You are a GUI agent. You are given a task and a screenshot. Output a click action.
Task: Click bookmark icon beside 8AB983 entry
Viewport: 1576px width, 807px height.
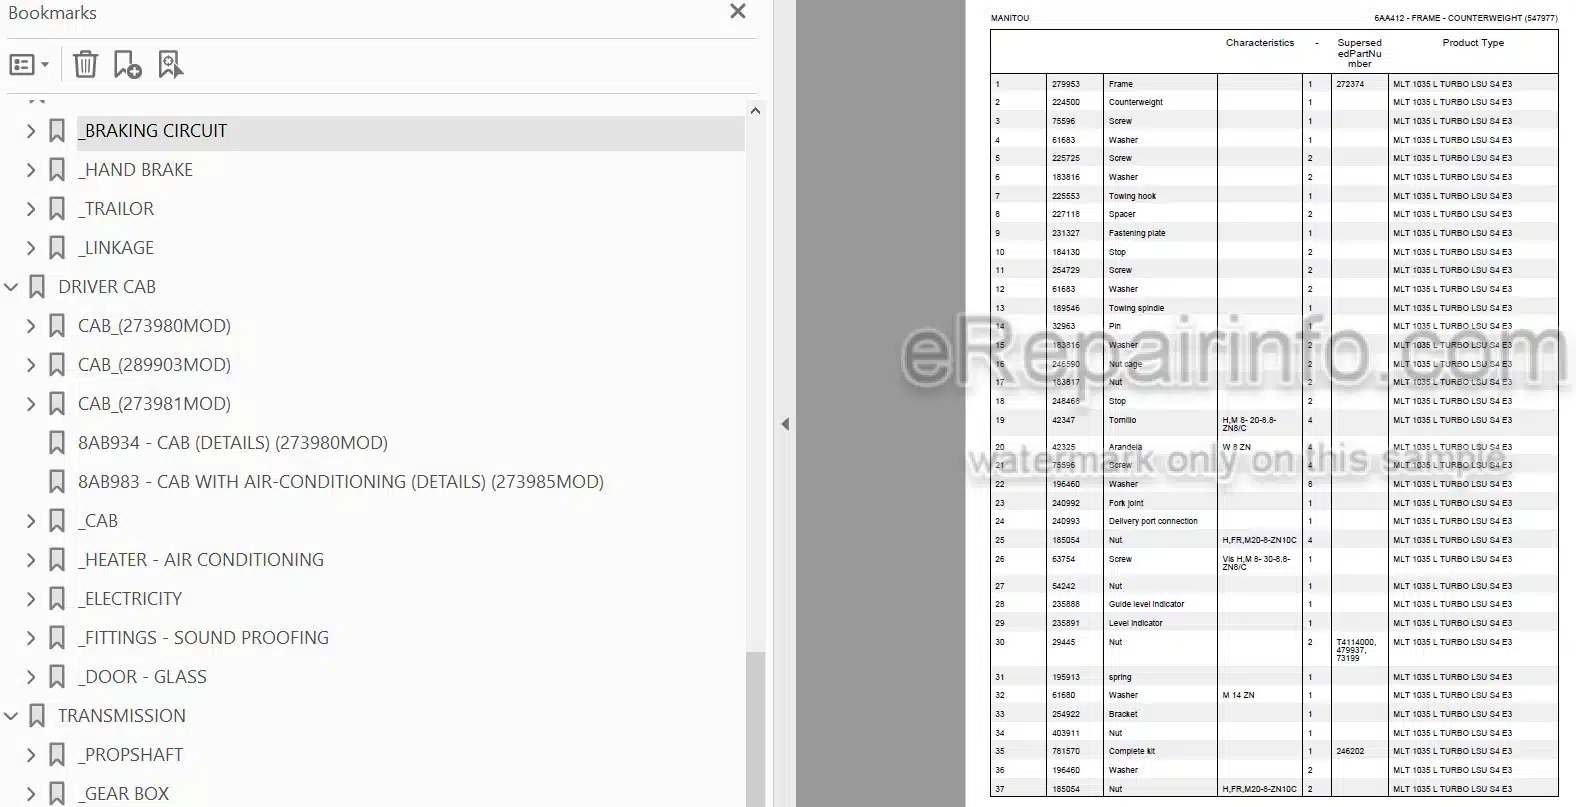point(57,482)
